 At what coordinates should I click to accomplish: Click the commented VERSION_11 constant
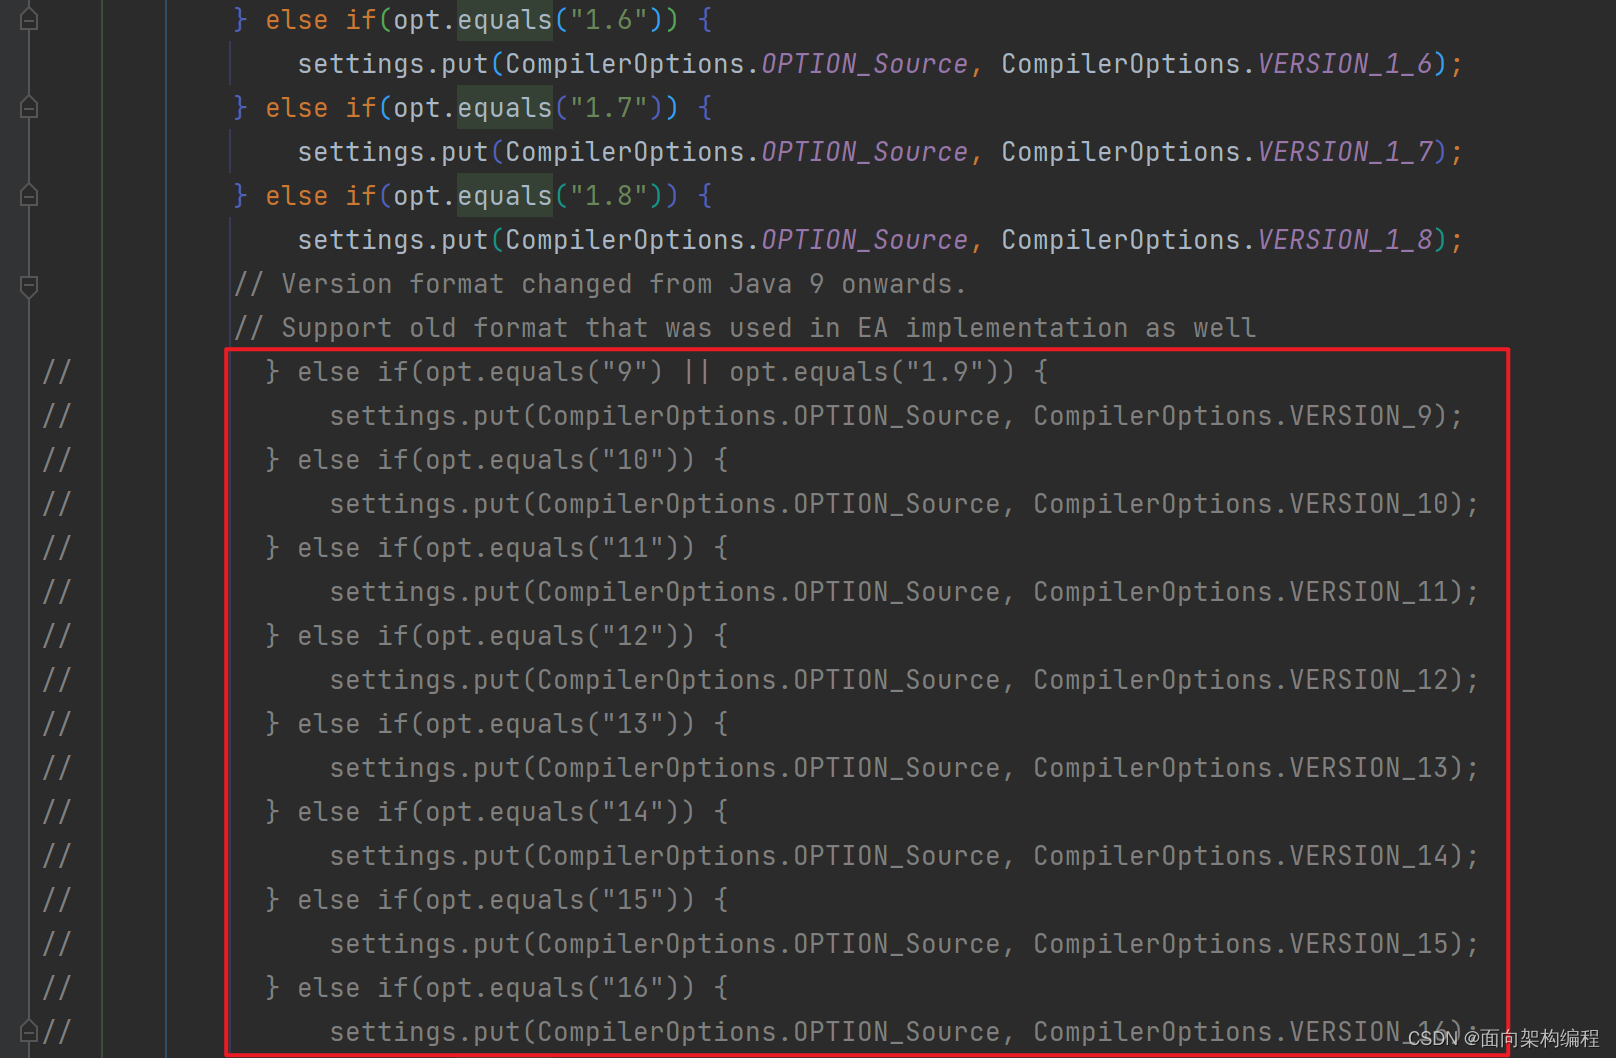(x=1369, y=592)
